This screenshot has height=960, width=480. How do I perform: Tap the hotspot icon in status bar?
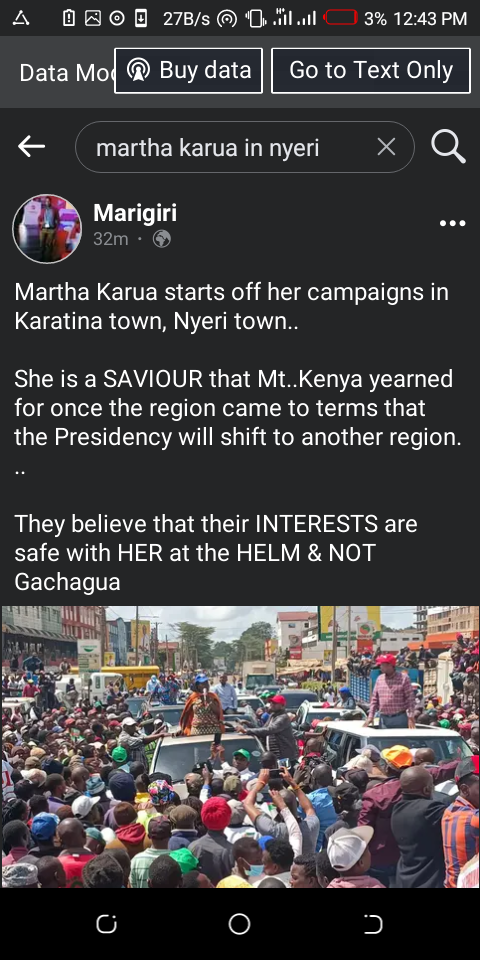click(x=227, y=19)
